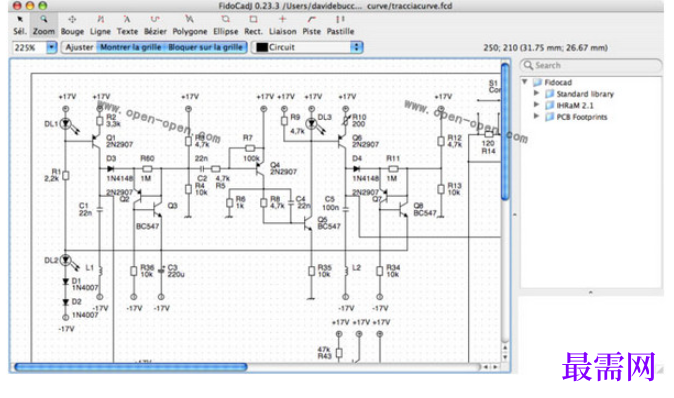
Task: Click the library panel split handle arrow
Action: 515,214
